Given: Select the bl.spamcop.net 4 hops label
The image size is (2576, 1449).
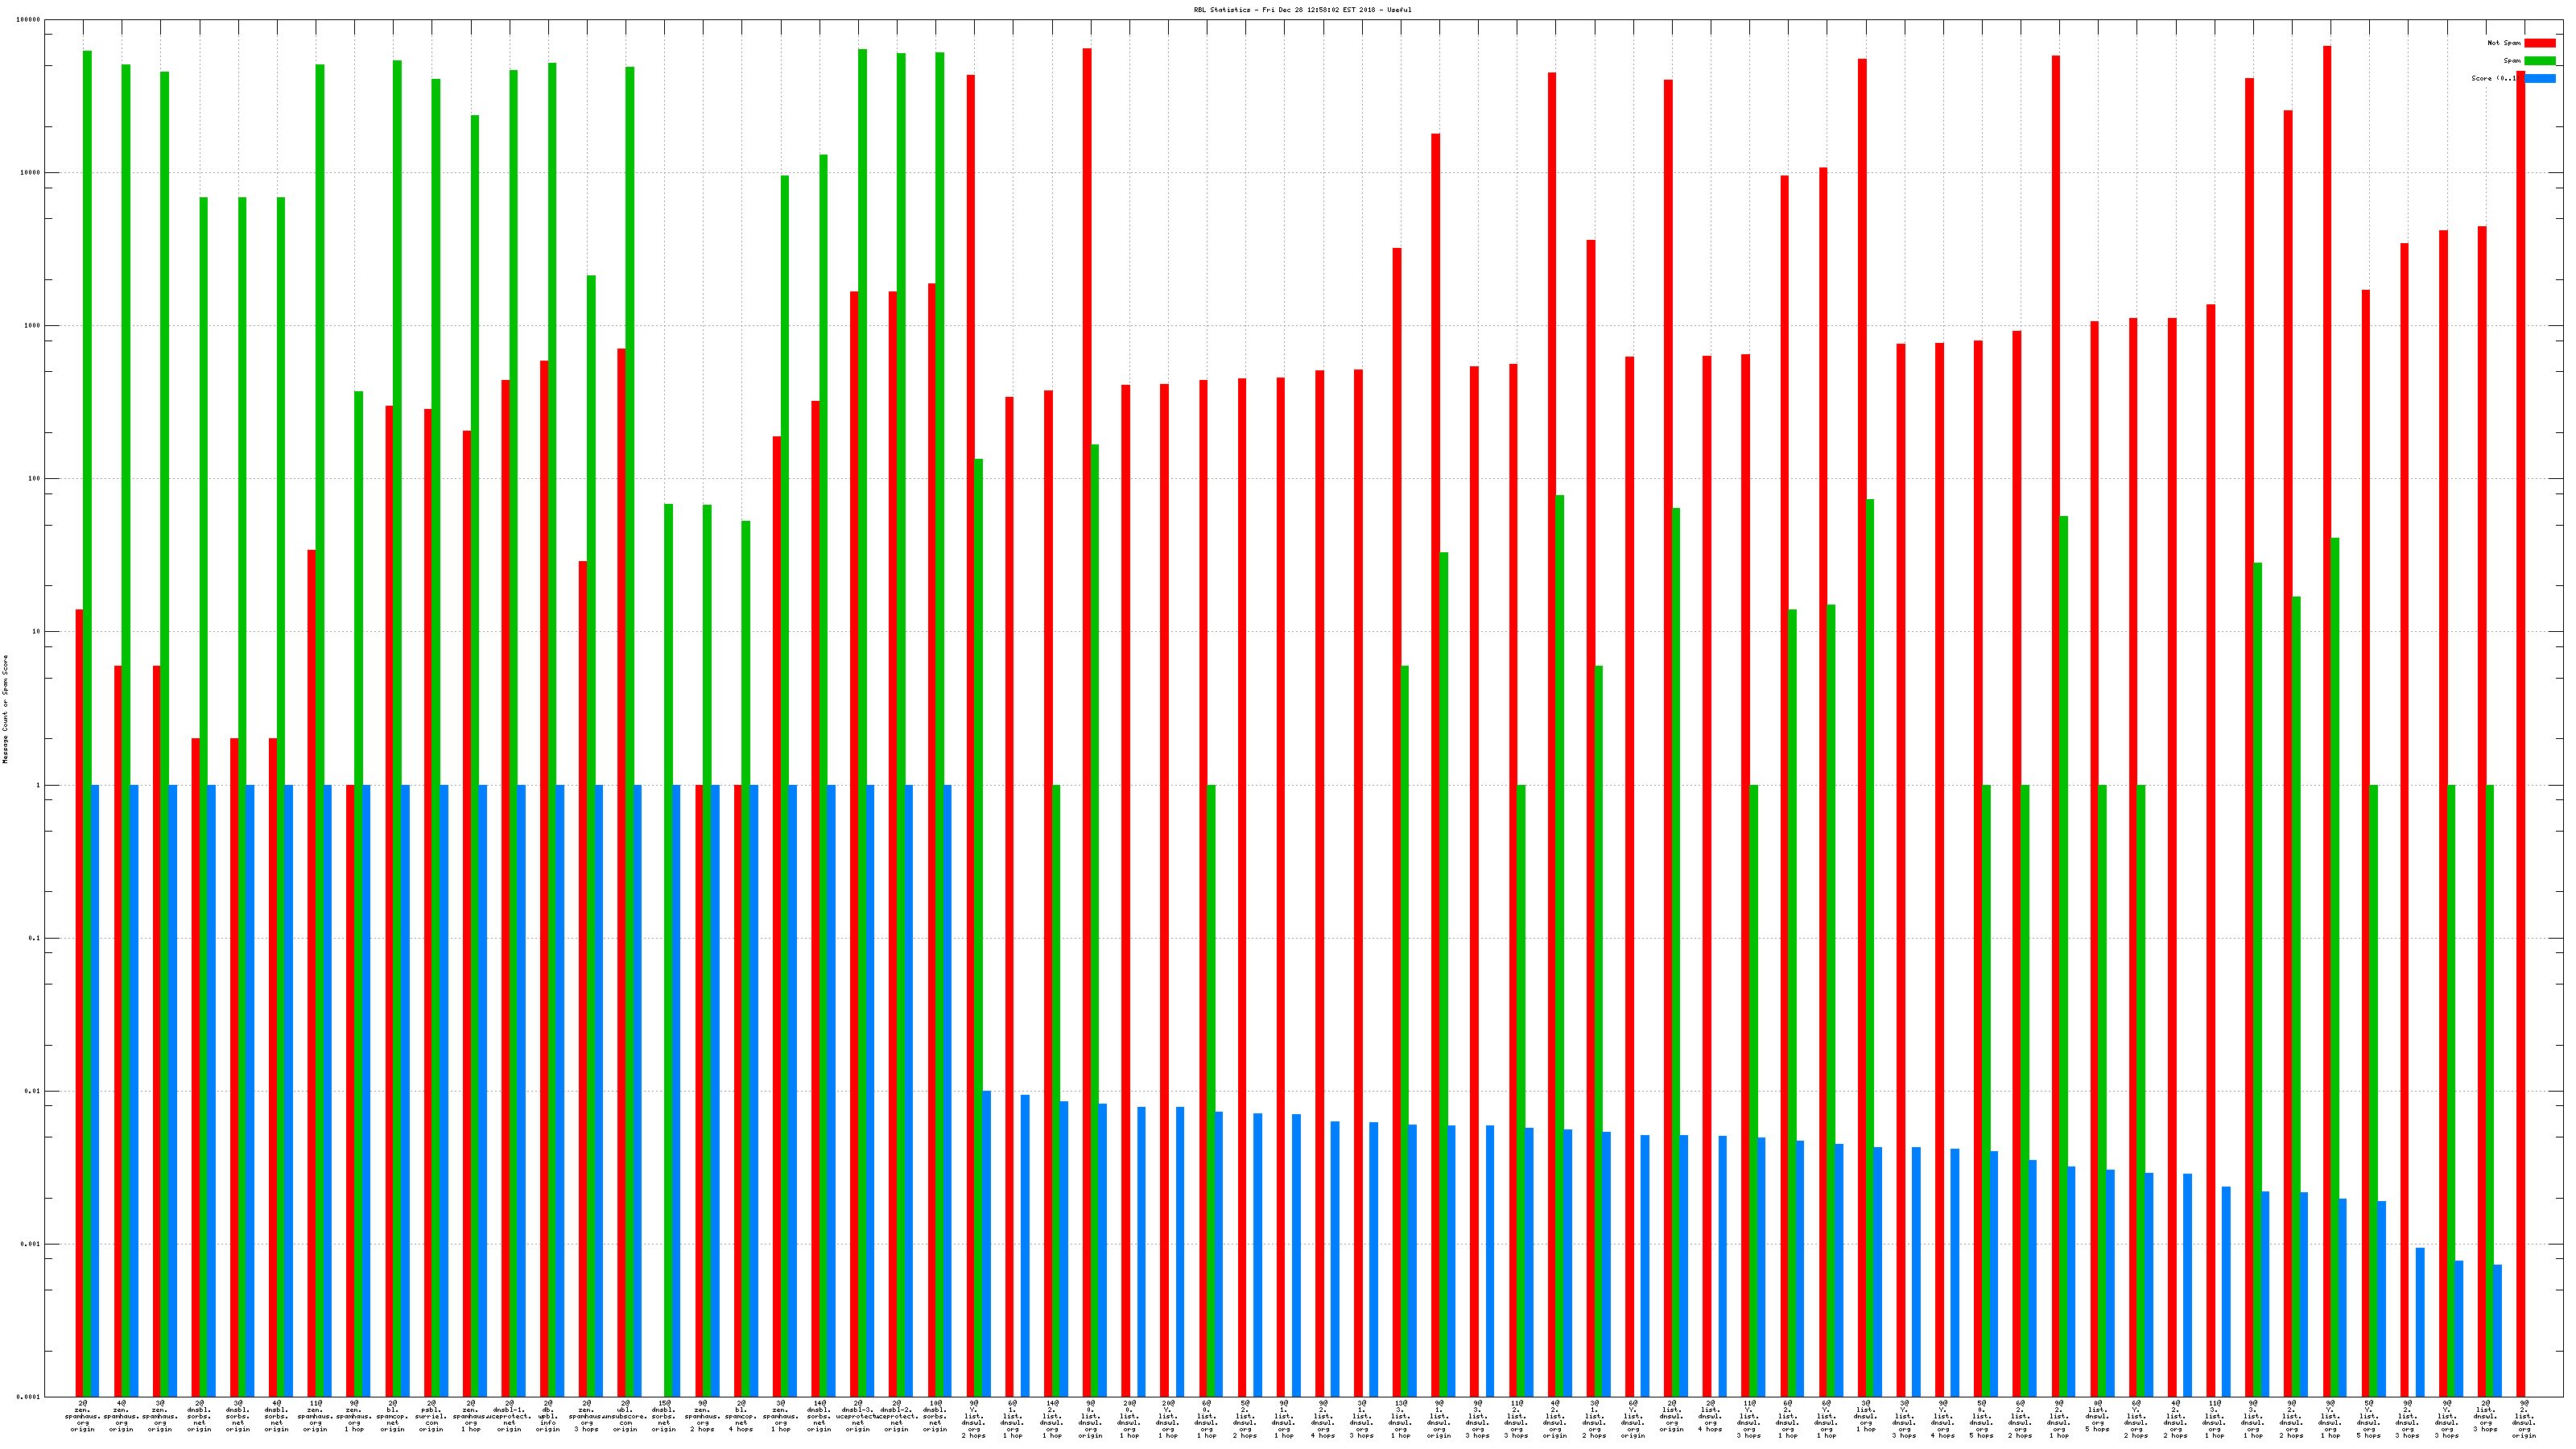Looking at the screenshot, I should pyautogui.click(x=741, y=1417).
